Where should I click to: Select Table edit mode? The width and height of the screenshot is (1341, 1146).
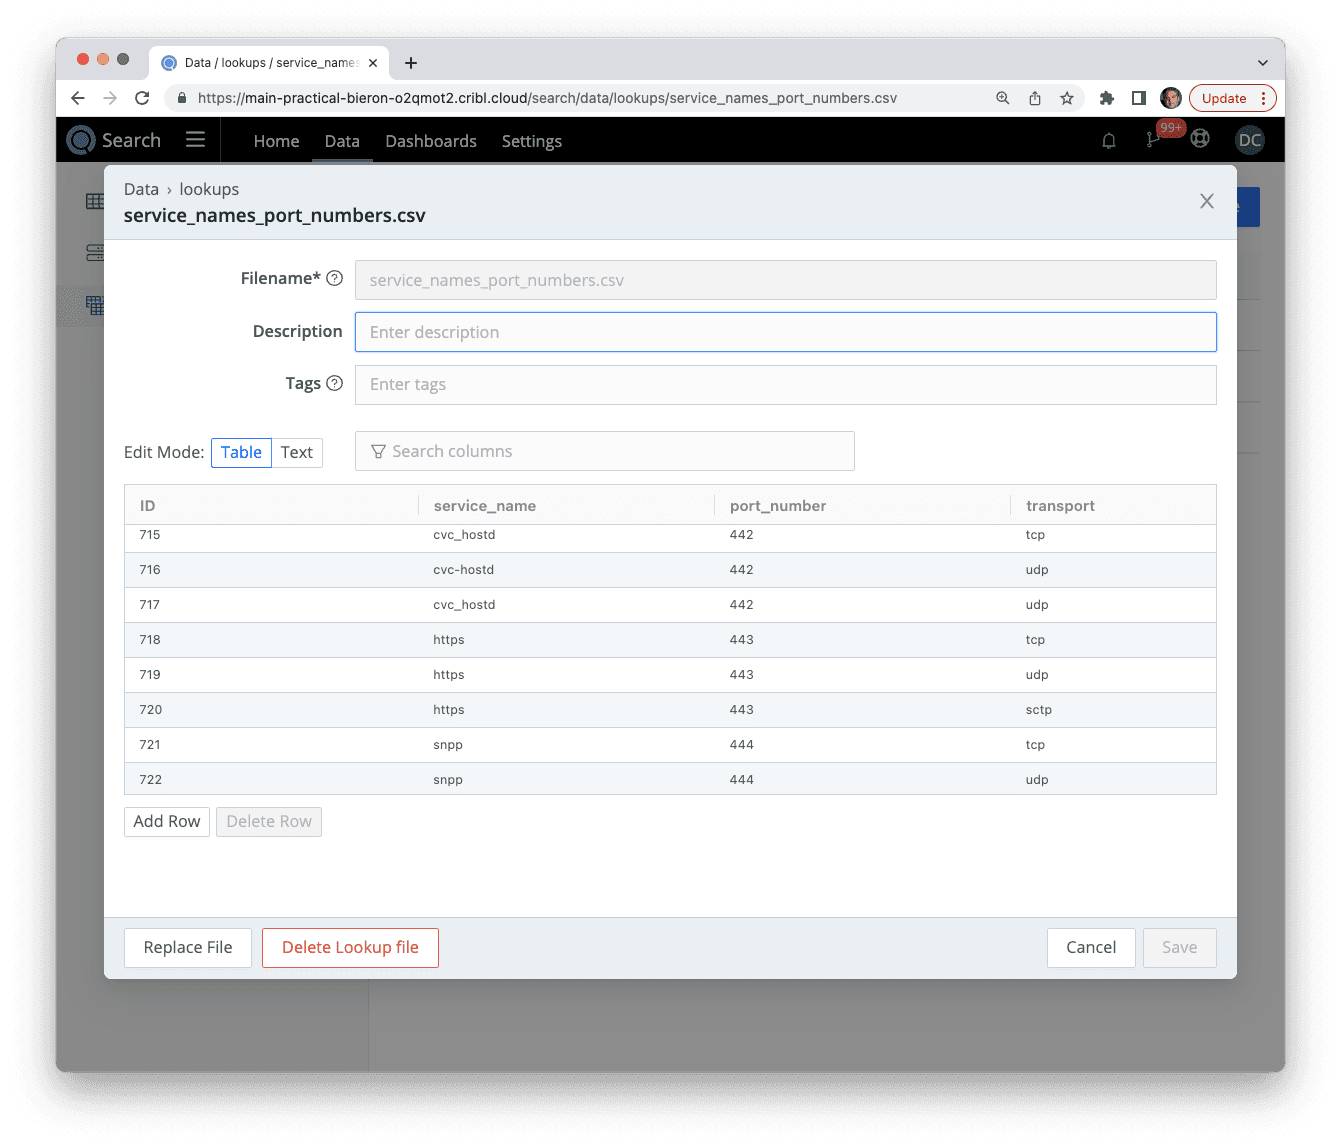pyautogui.click(x=241, y=452)
